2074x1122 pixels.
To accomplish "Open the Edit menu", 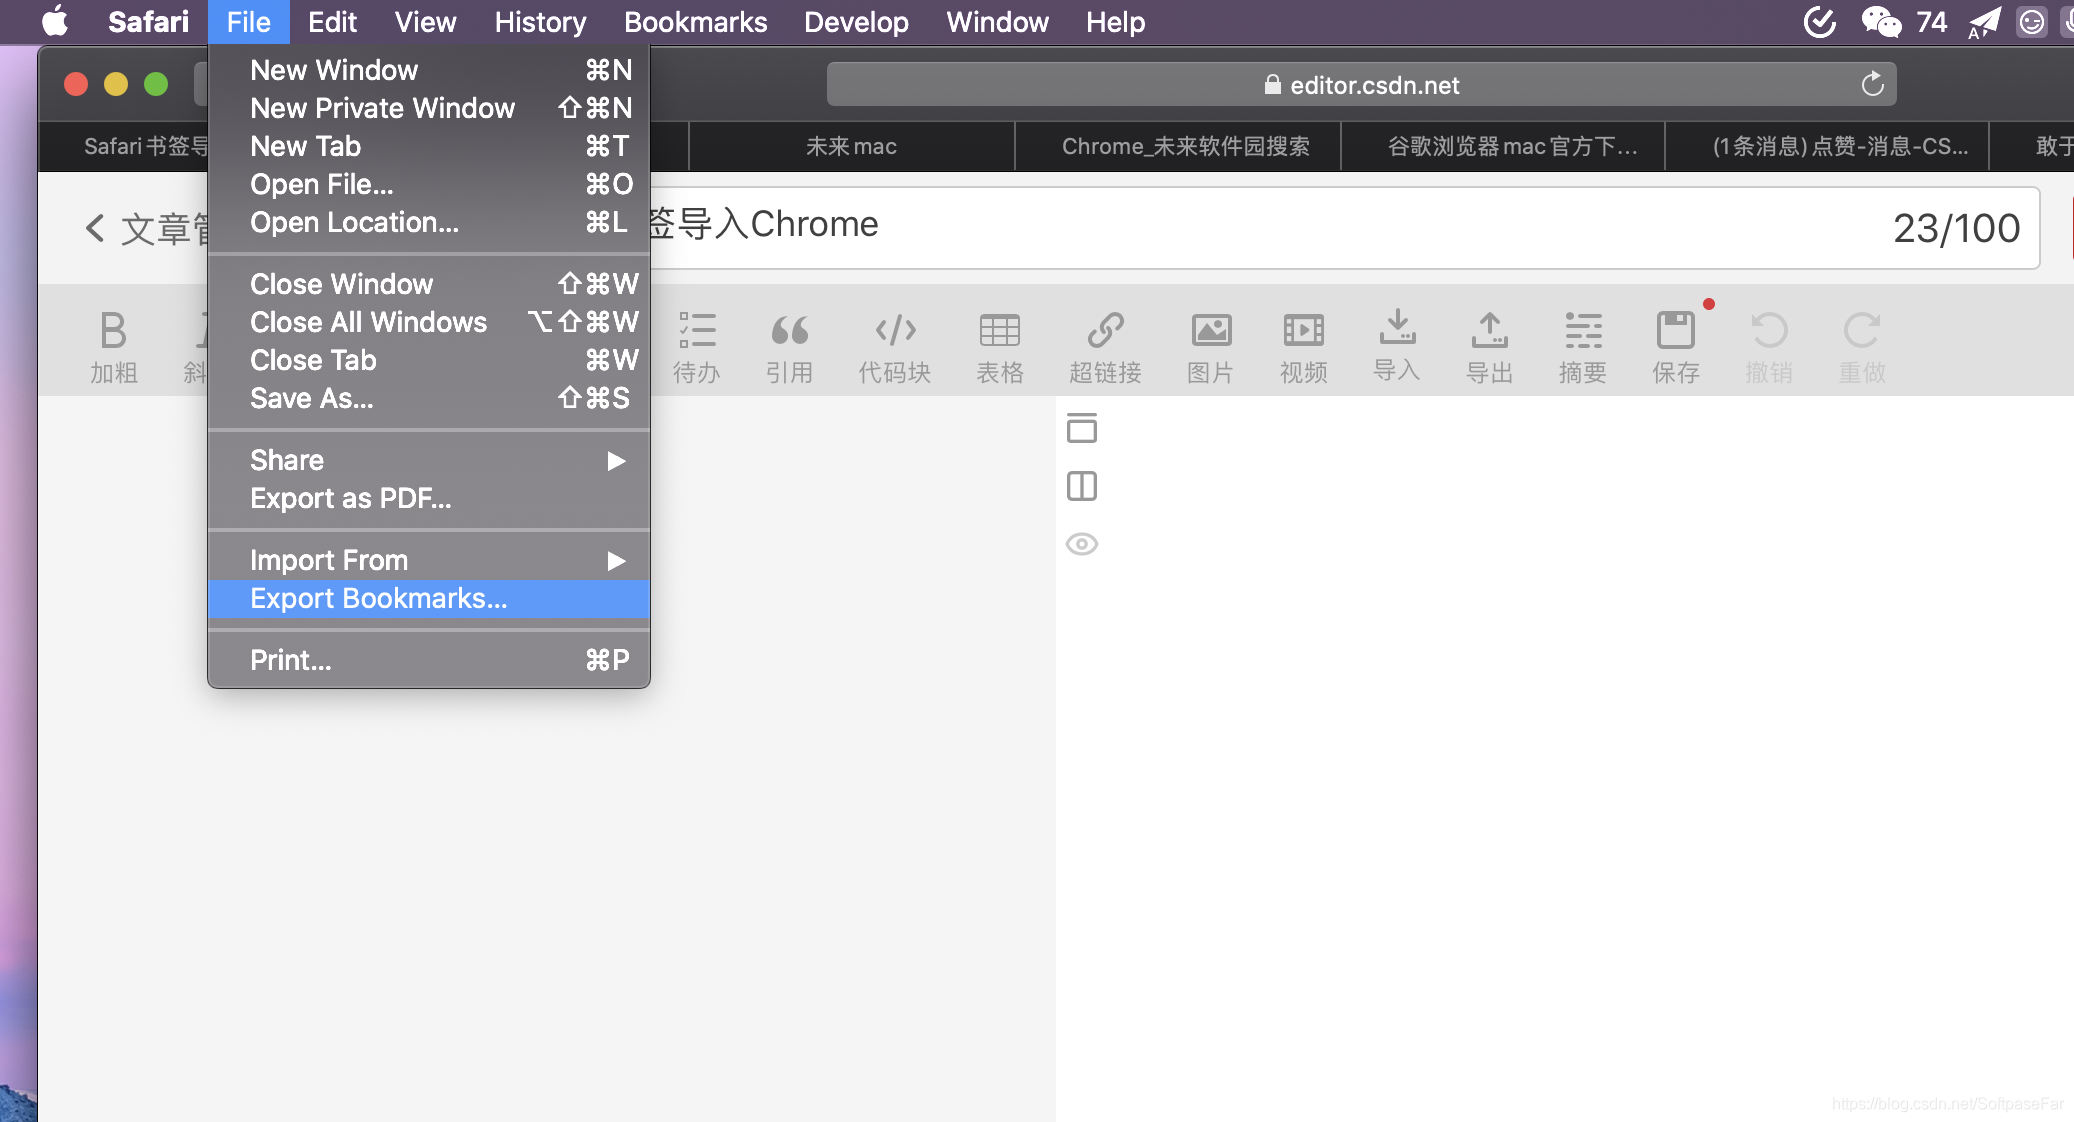I will coord(332,21).
